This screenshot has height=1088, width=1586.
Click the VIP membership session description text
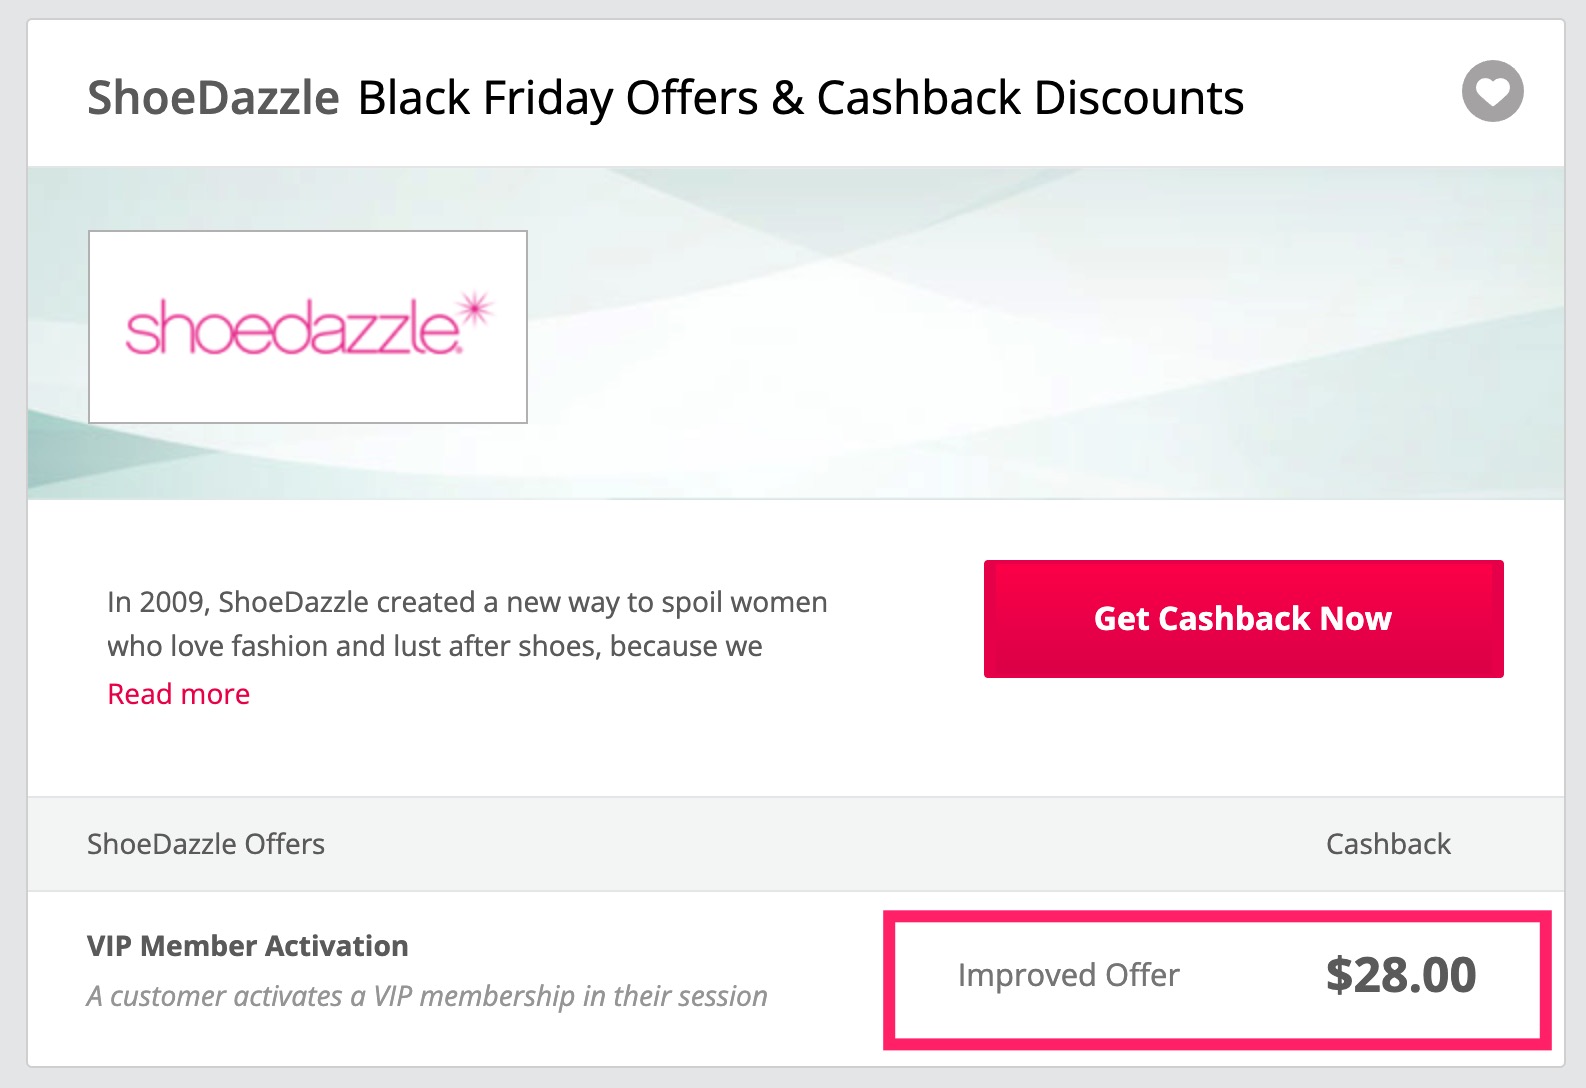click(x=427, y=995)
